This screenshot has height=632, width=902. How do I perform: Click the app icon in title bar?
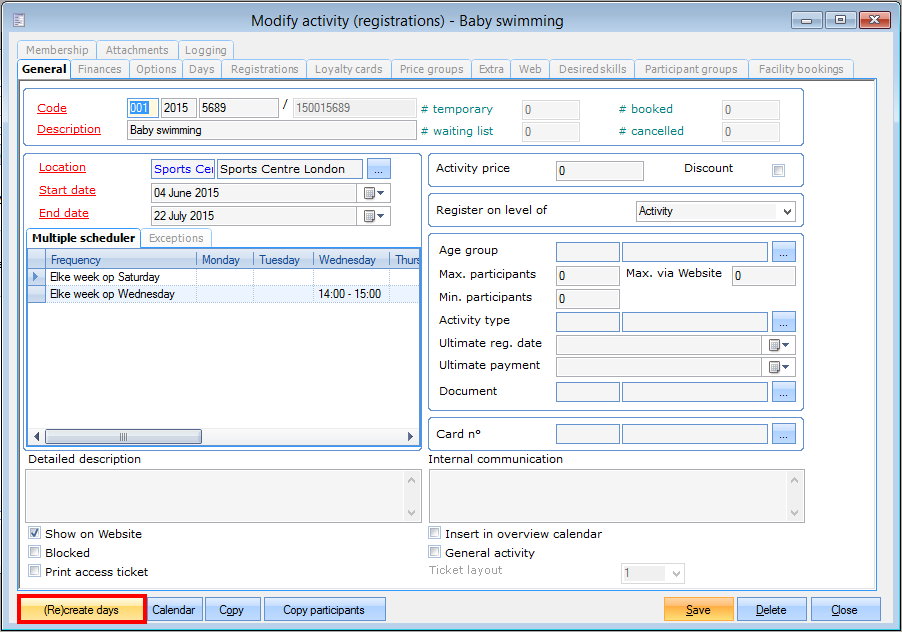coord(19,19)
